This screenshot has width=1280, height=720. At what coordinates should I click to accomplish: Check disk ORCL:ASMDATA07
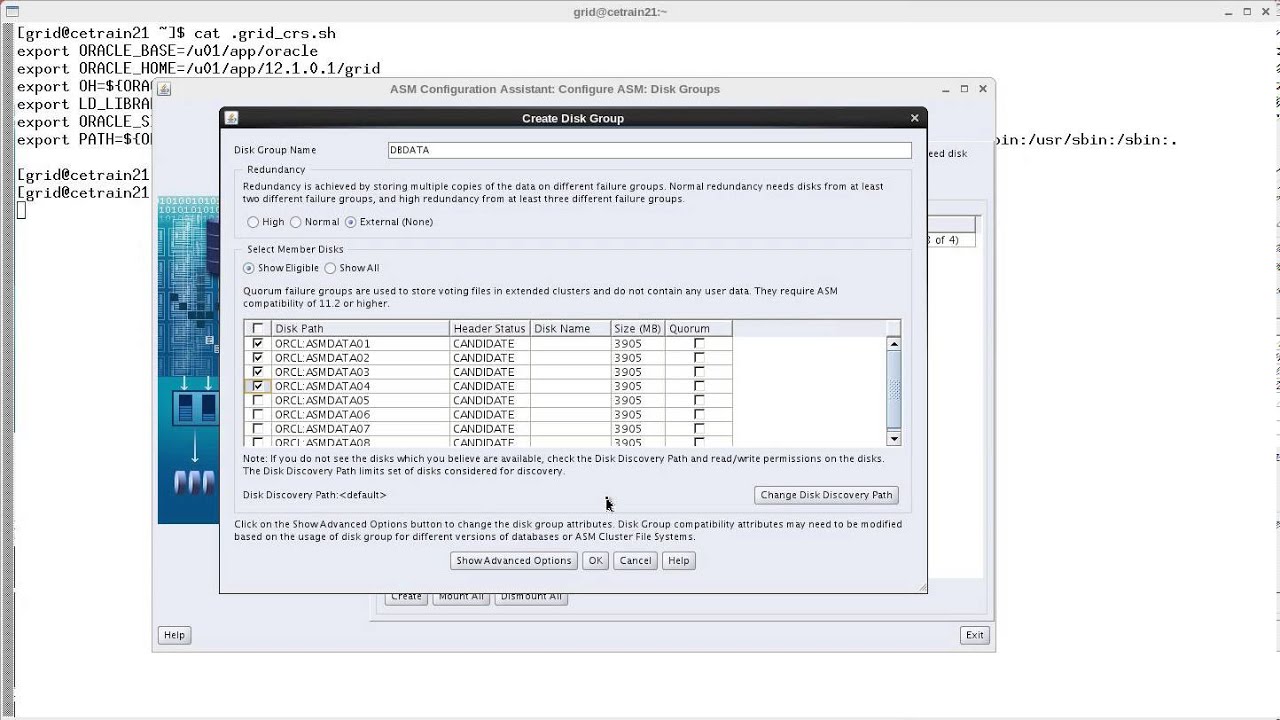(258, 428)
